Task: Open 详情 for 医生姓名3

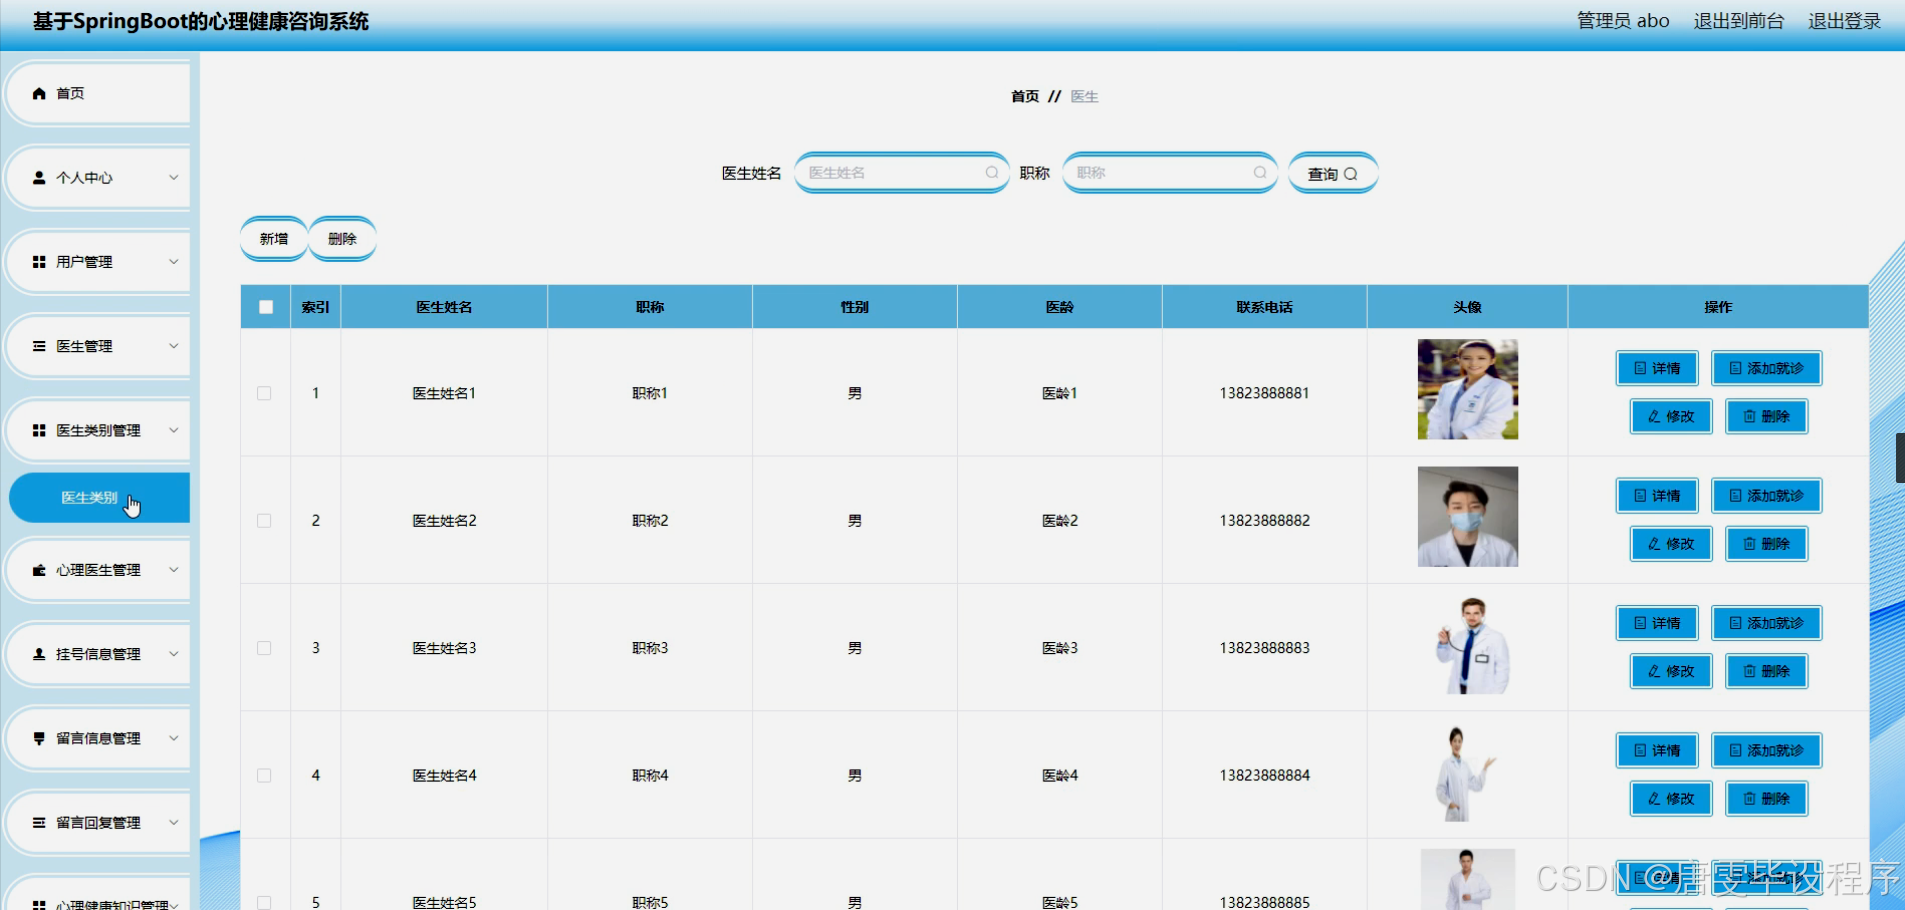Action: point(1657,623)
